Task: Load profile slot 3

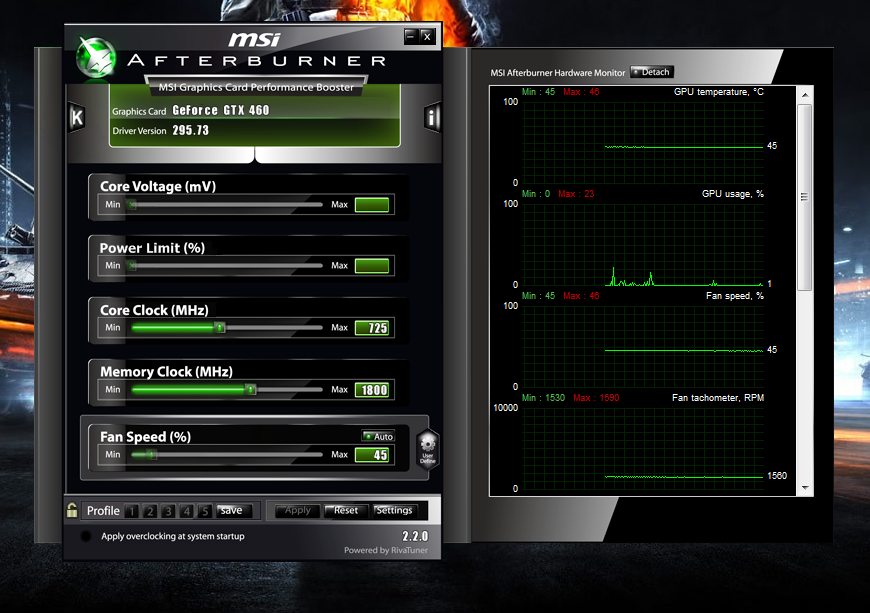Action: coord(168,511)
